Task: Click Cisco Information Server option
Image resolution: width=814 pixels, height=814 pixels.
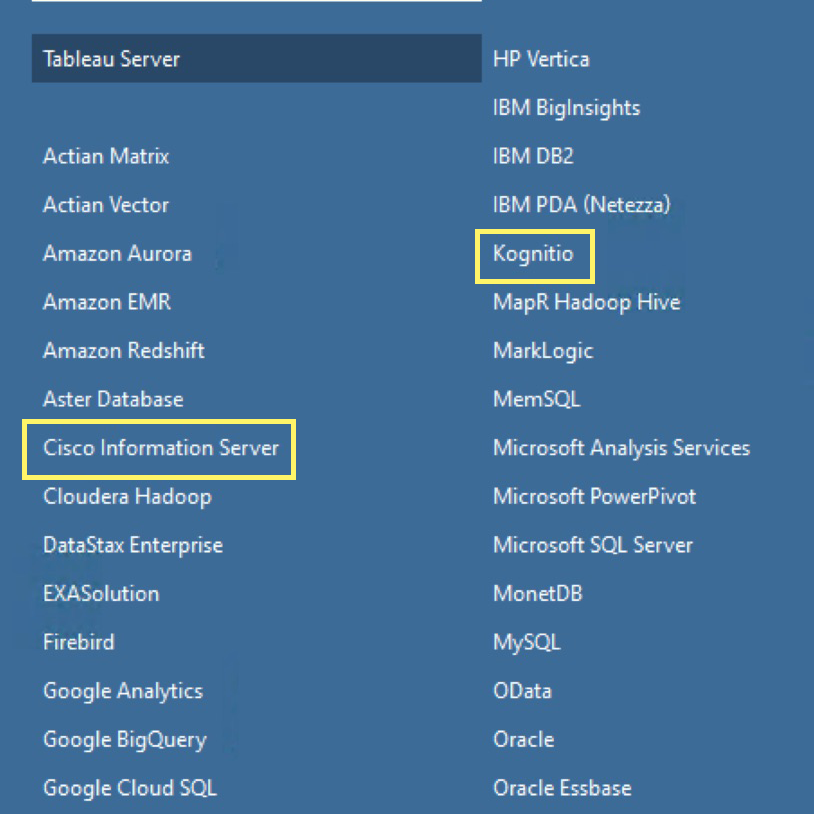Action: 160,448
